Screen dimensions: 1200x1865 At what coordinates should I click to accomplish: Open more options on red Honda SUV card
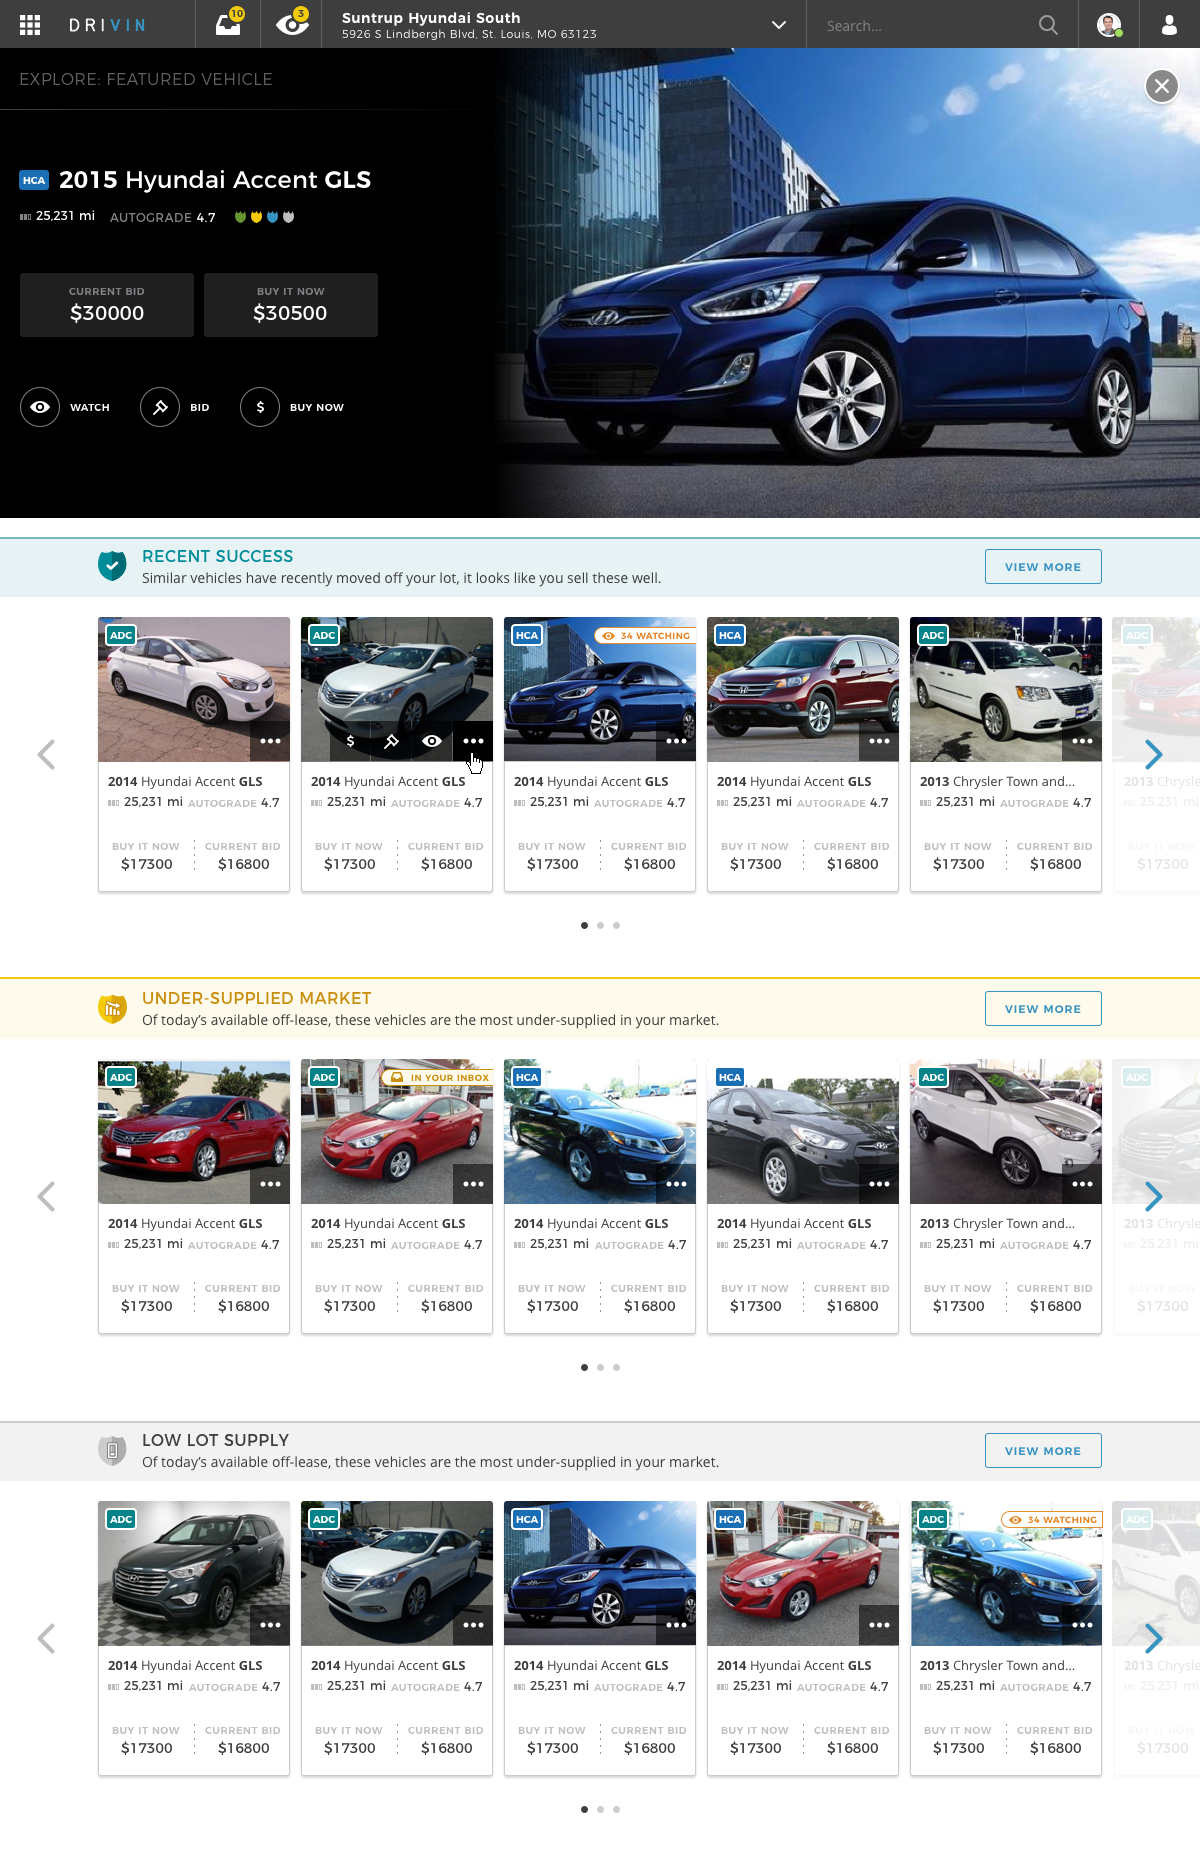879,741
